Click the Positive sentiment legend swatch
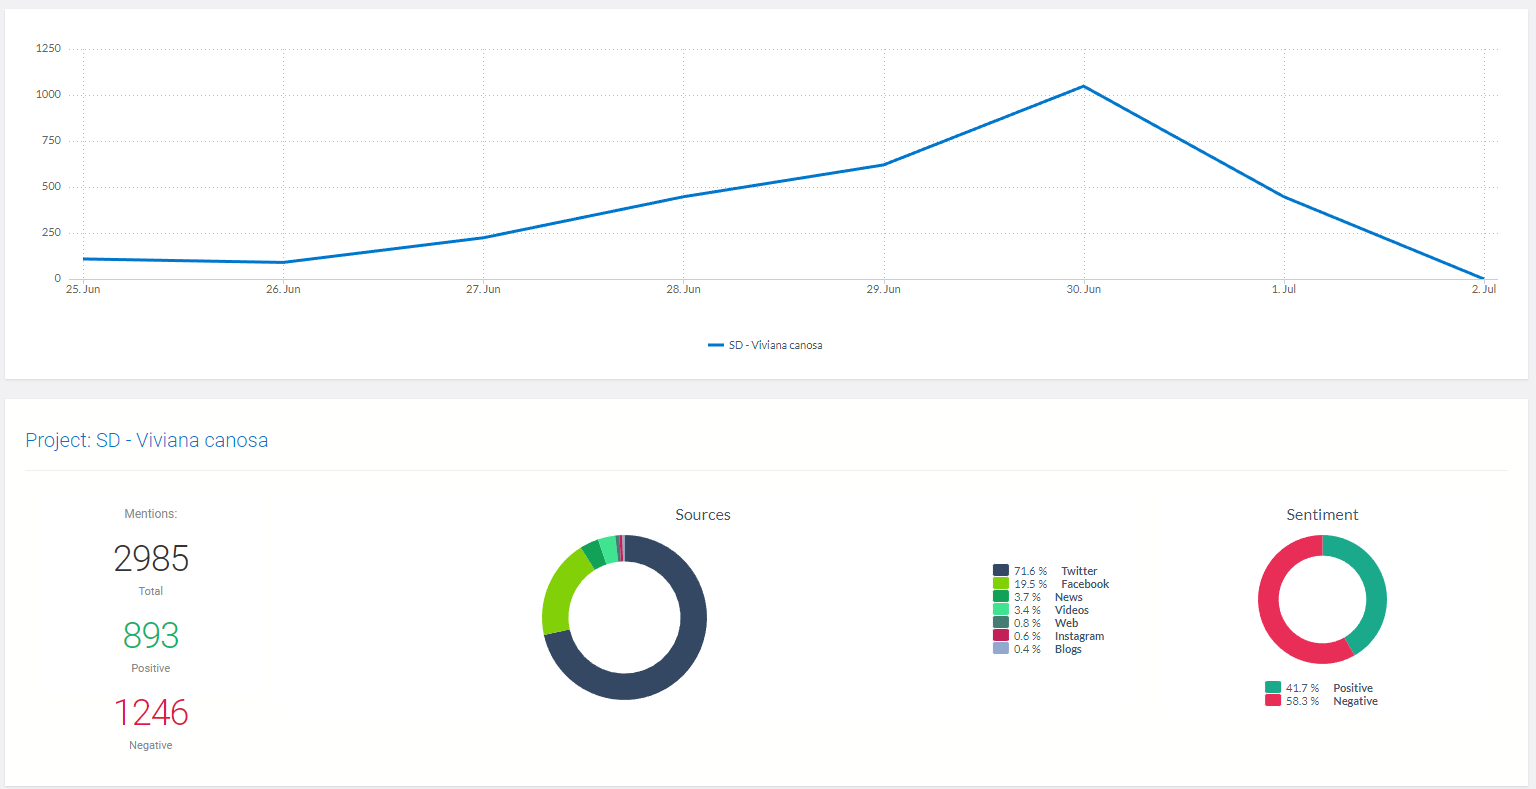Image resolution: width=1536 pixels, height=789 pixels. coord(1273,688)
